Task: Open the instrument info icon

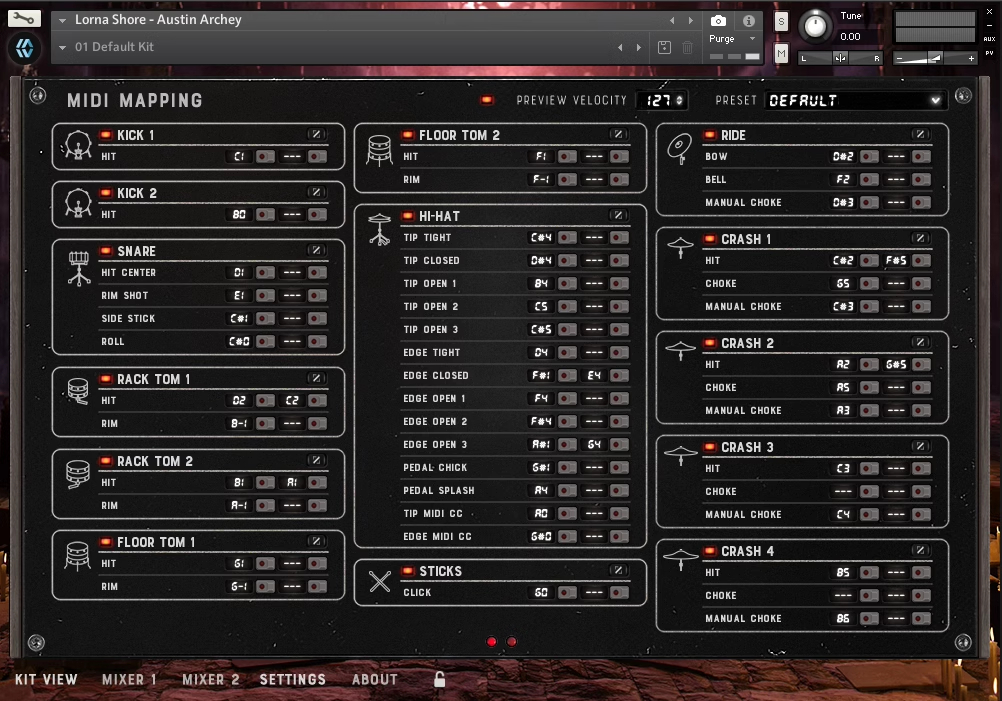Action: pos(748,21)
